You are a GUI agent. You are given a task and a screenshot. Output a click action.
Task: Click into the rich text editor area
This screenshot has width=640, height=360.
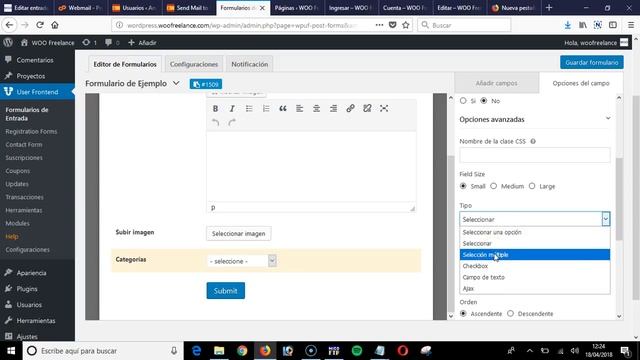(311, 167)
